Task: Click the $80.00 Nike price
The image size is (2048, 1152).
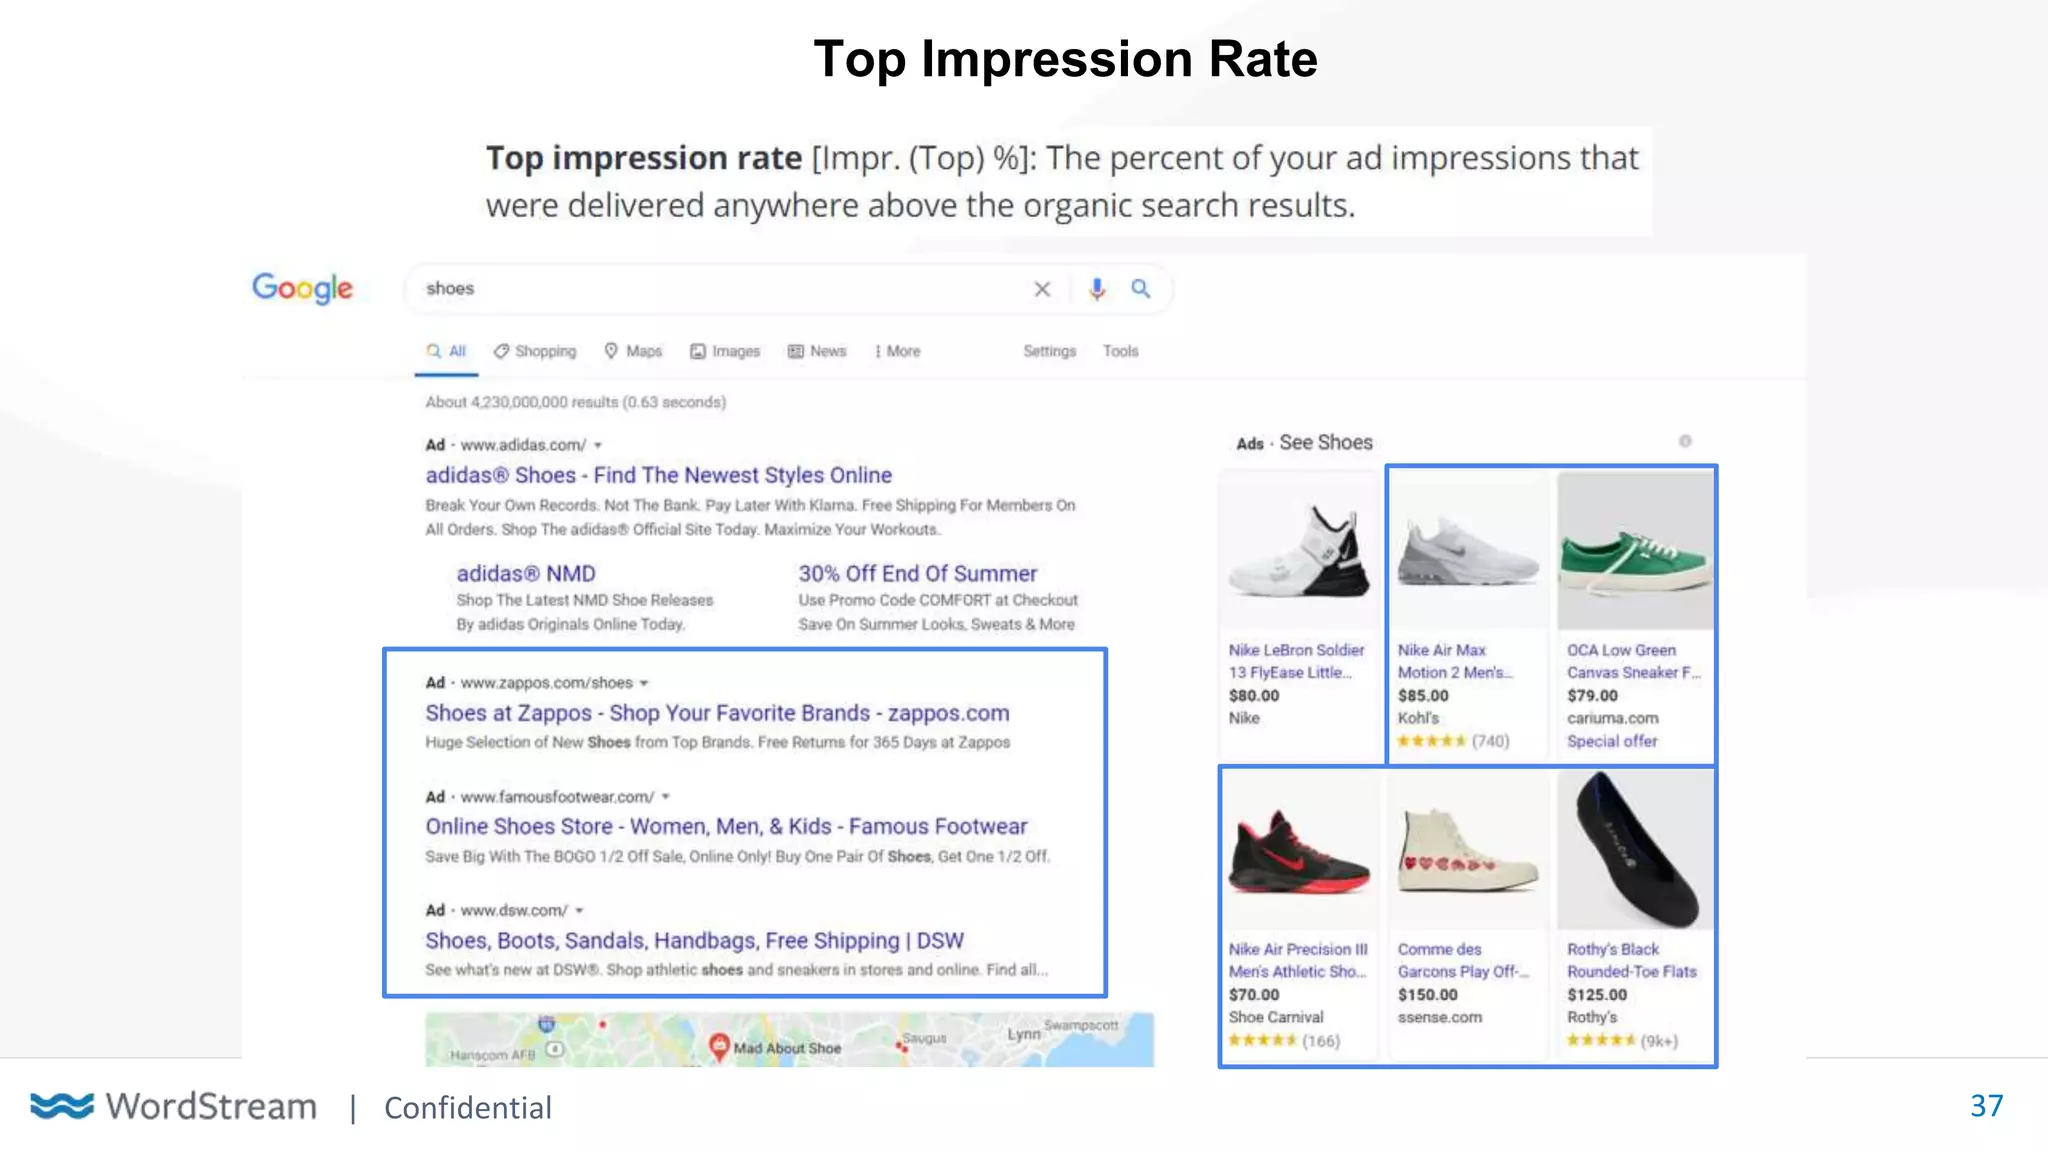Action: 1254,695
